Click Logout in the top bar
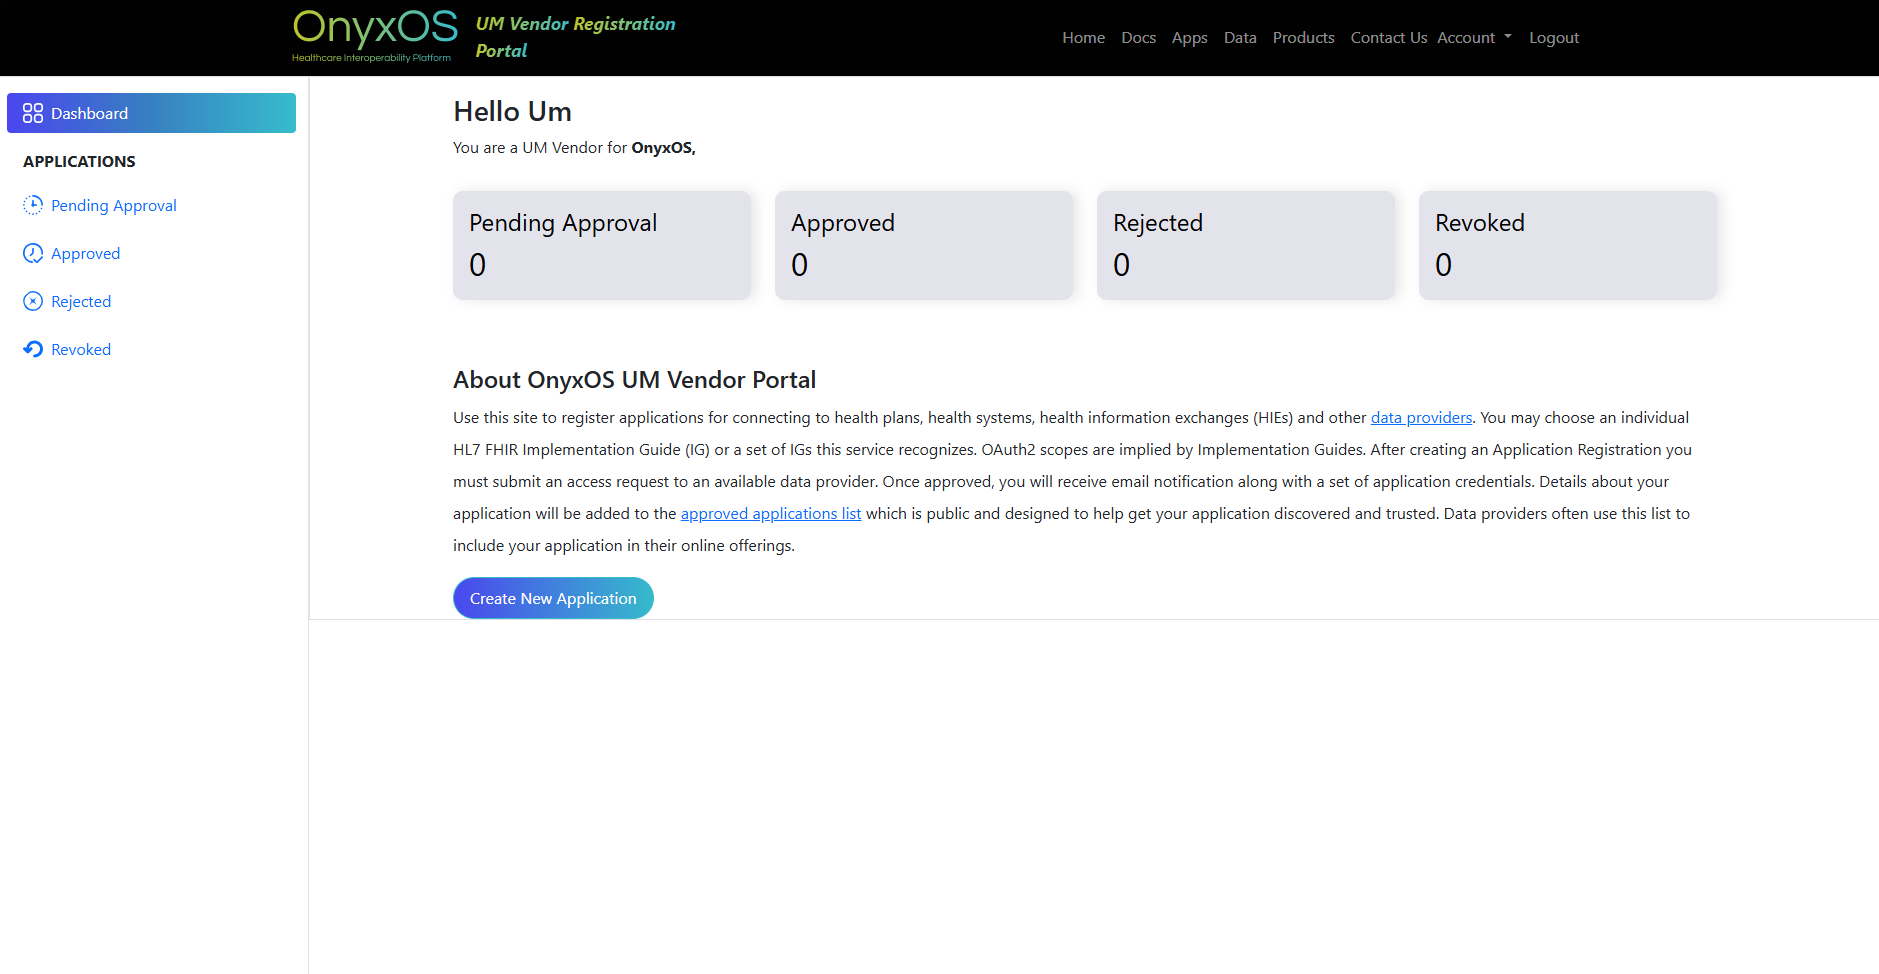Image resolution: width=1879 pixels, height=974 pixels. coord(1554,37)
